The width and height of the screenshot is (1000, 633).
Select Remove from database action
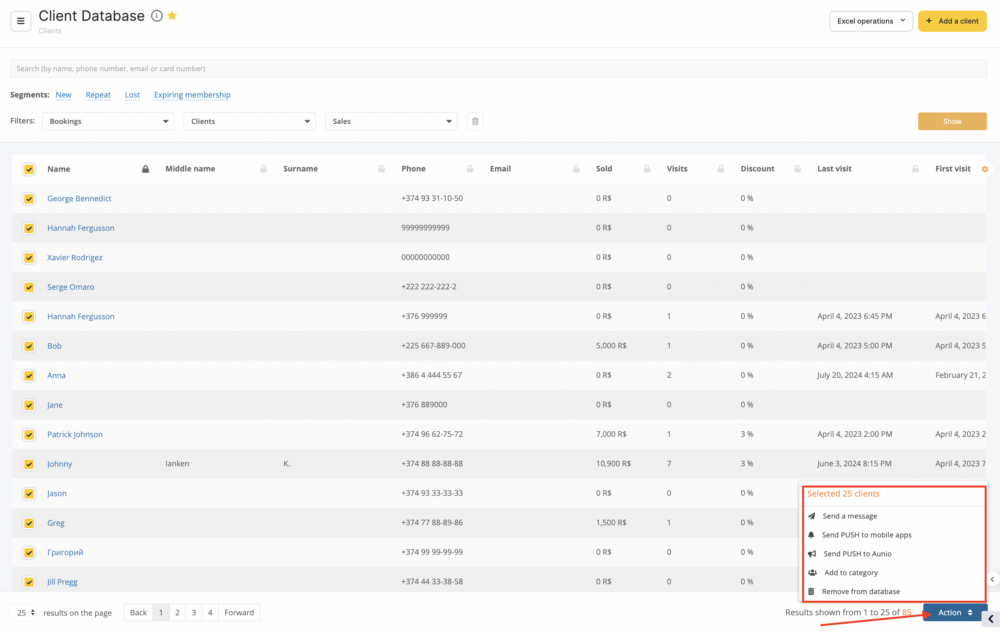[861, 592]
